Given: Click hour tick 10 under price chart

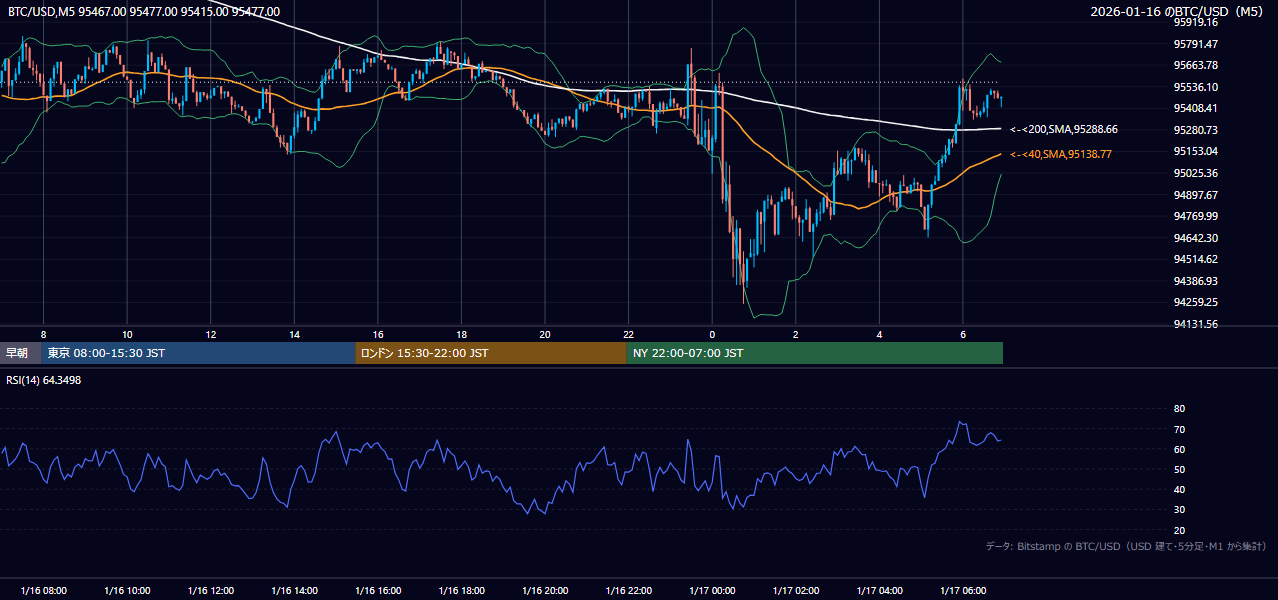Looking at the screenshot, I should [127, 334].
